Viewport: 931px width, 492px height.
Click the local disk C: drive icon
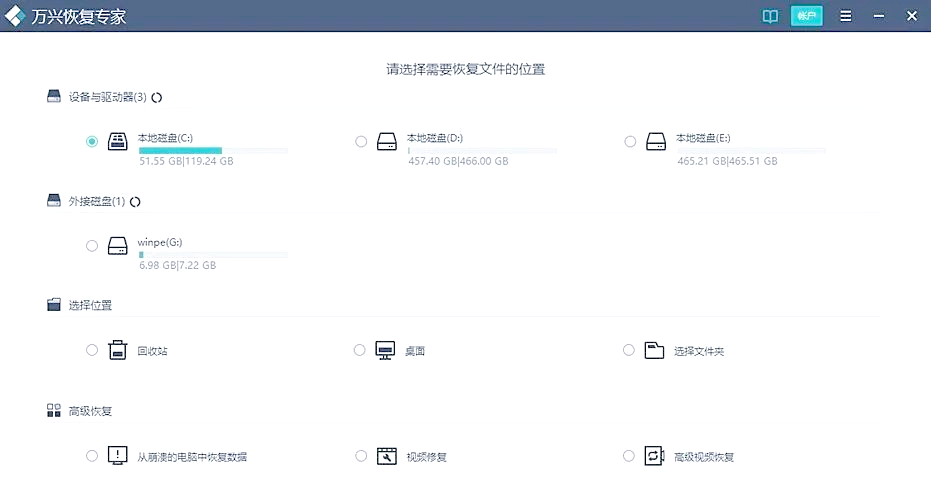[x=118, y=142]
